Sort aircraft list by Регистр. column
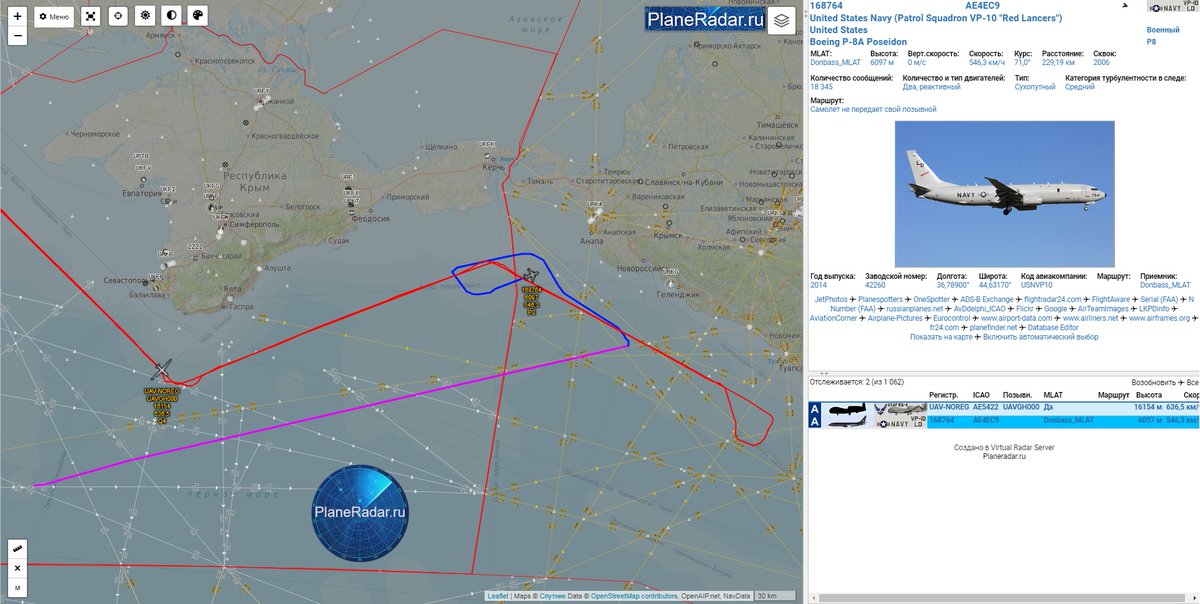This screenshot has height=604, width=1200. coord(945,395)
